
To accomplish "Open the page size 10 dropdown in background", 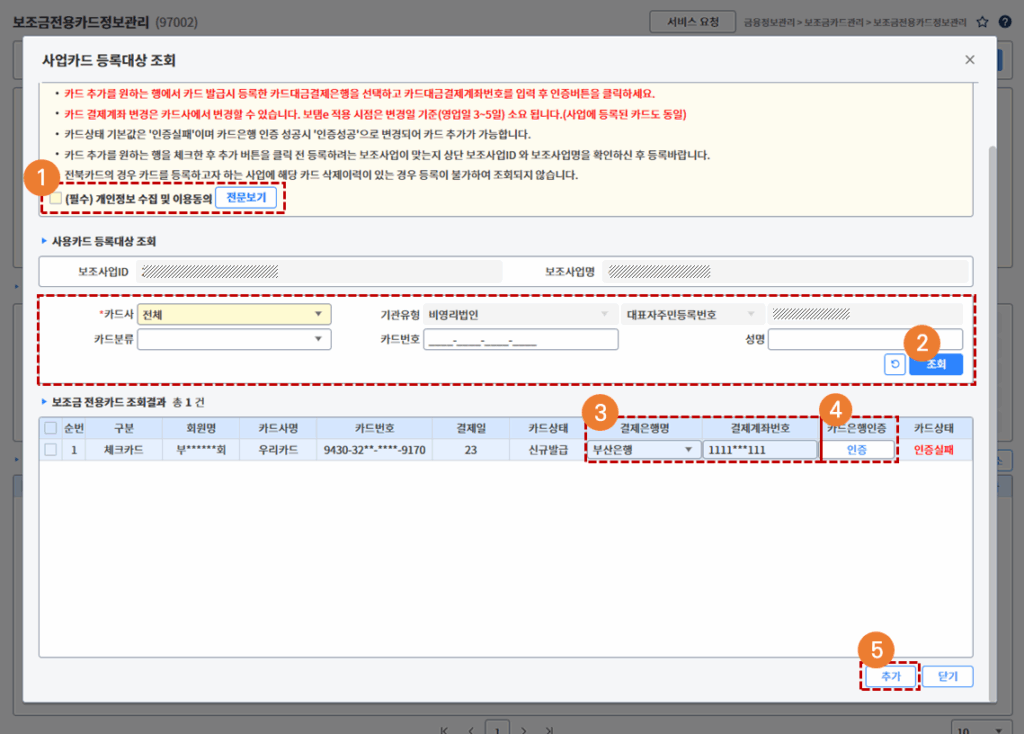I will [980, 729].
